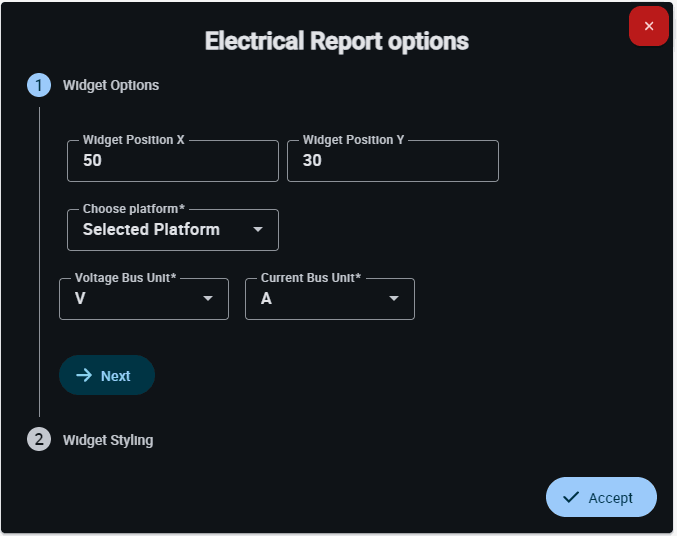Click the step 1 number circle
The height and width of the screenshot is (536, 677).
pos(39,85)
